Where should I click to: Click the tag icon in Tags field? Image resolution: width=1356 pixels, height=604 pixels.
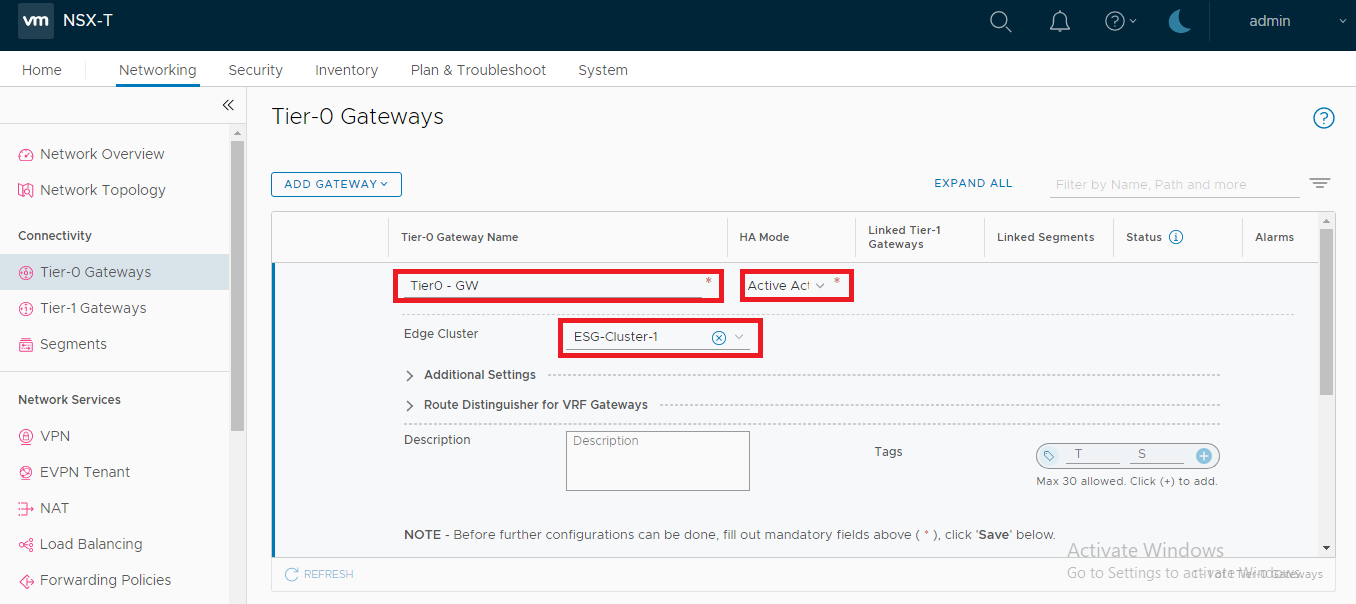pos(1049,456)
